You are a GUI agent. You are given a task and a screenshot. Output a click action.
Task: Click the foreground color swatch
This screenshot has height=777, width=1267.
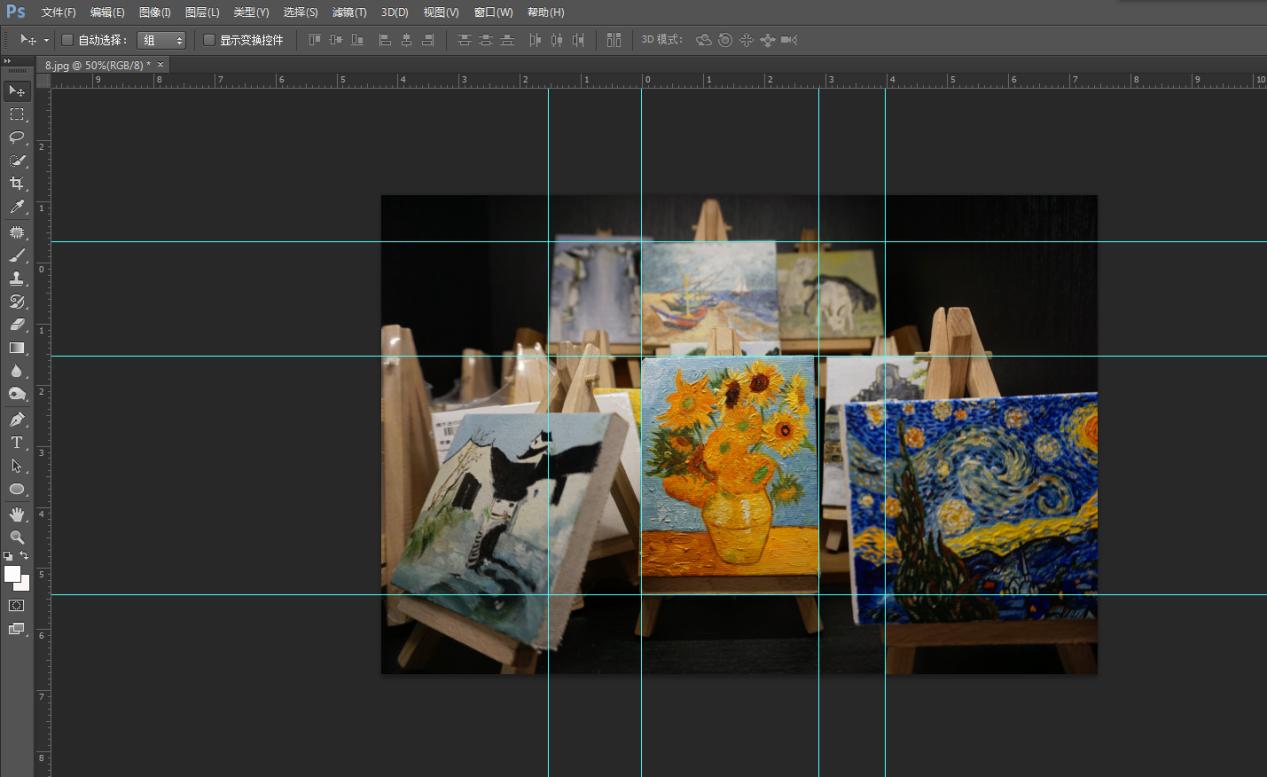tap(12, 573)
